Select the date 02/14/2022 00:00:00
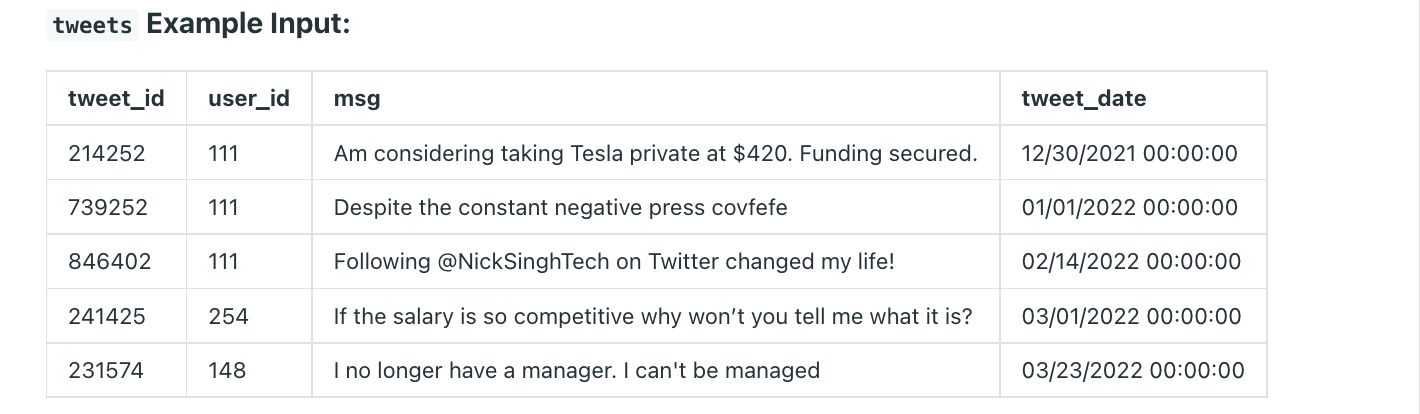Screen dimensions: 1420x414 [1131, 261]
